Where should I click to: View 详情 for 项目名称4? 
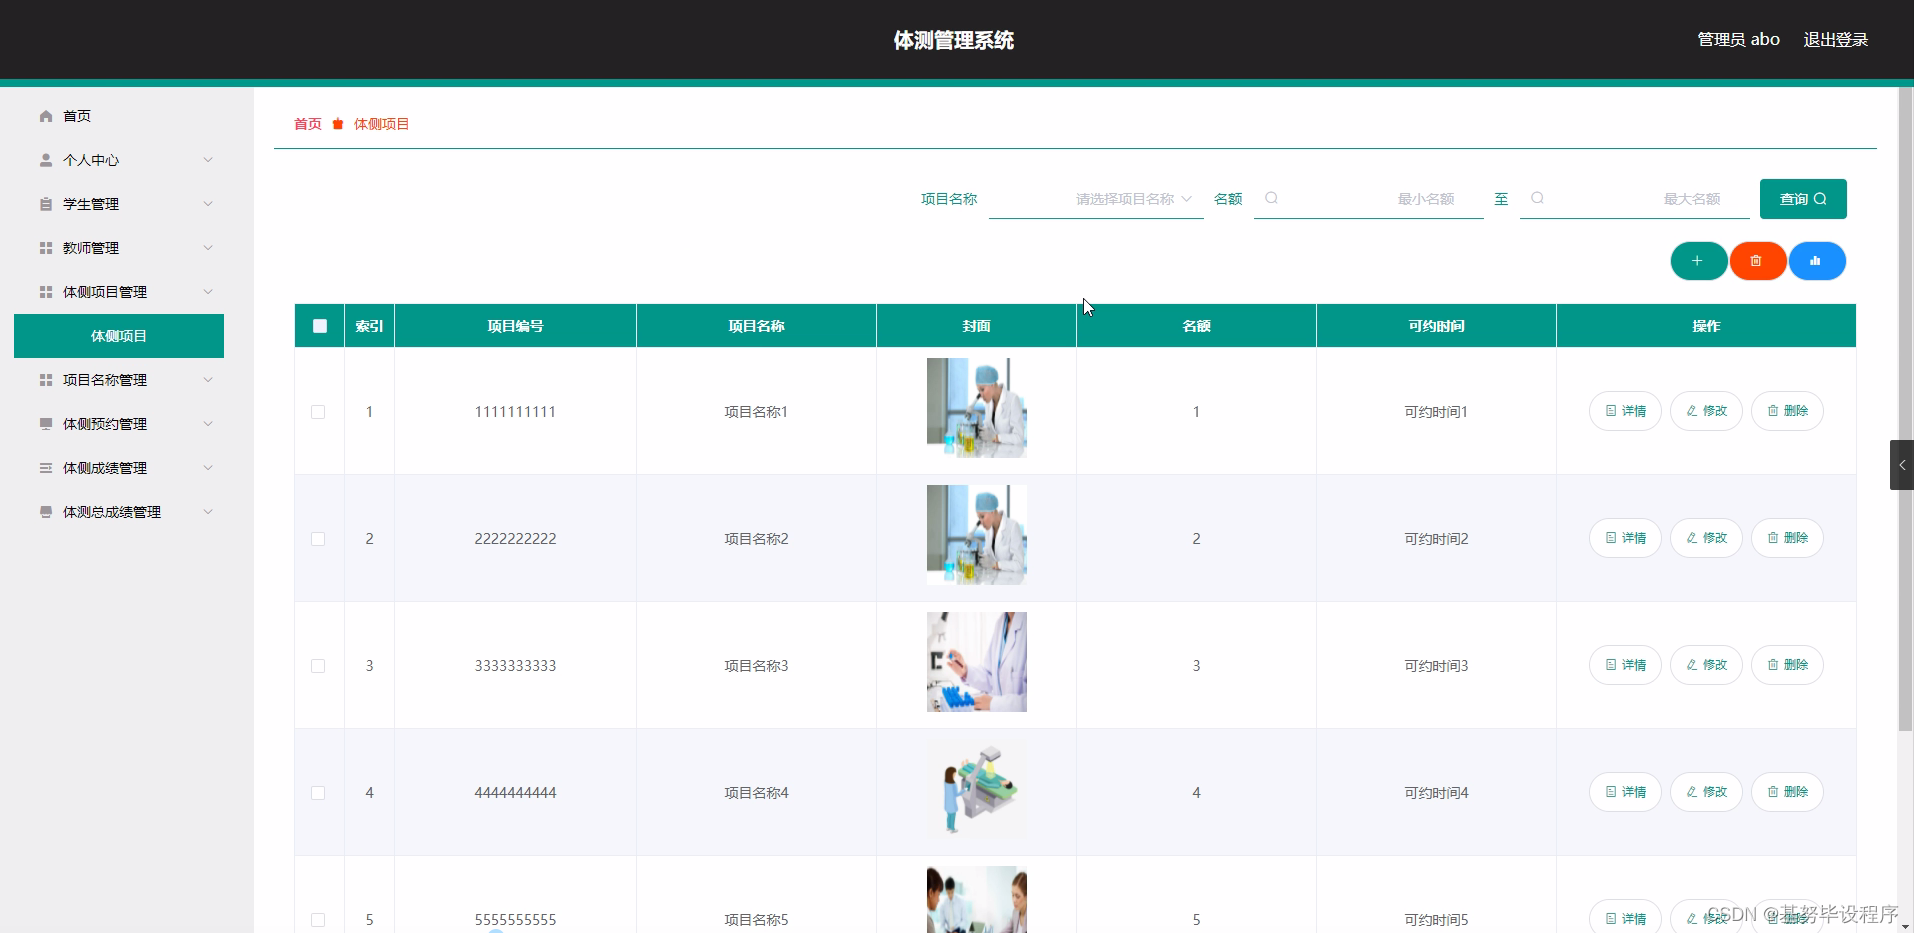click(x=1625, y=792)
